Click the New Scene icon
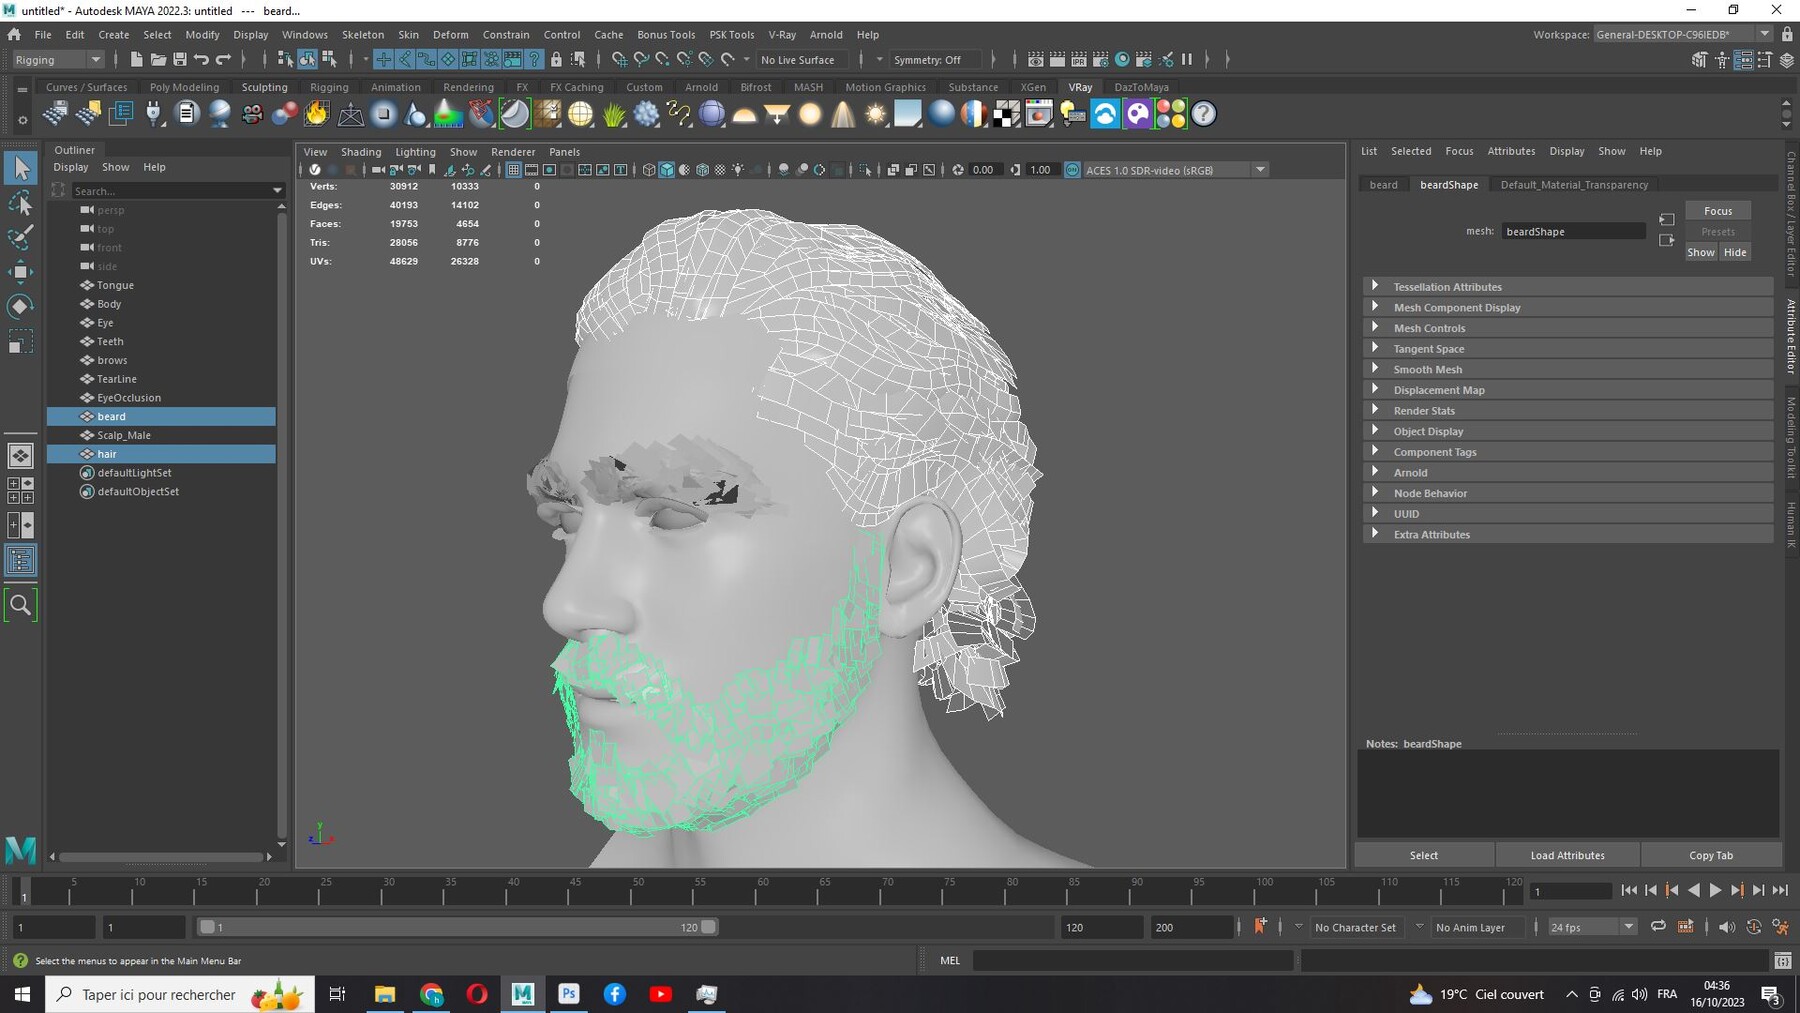The image size is (1800, 1013). coord(136,60)
